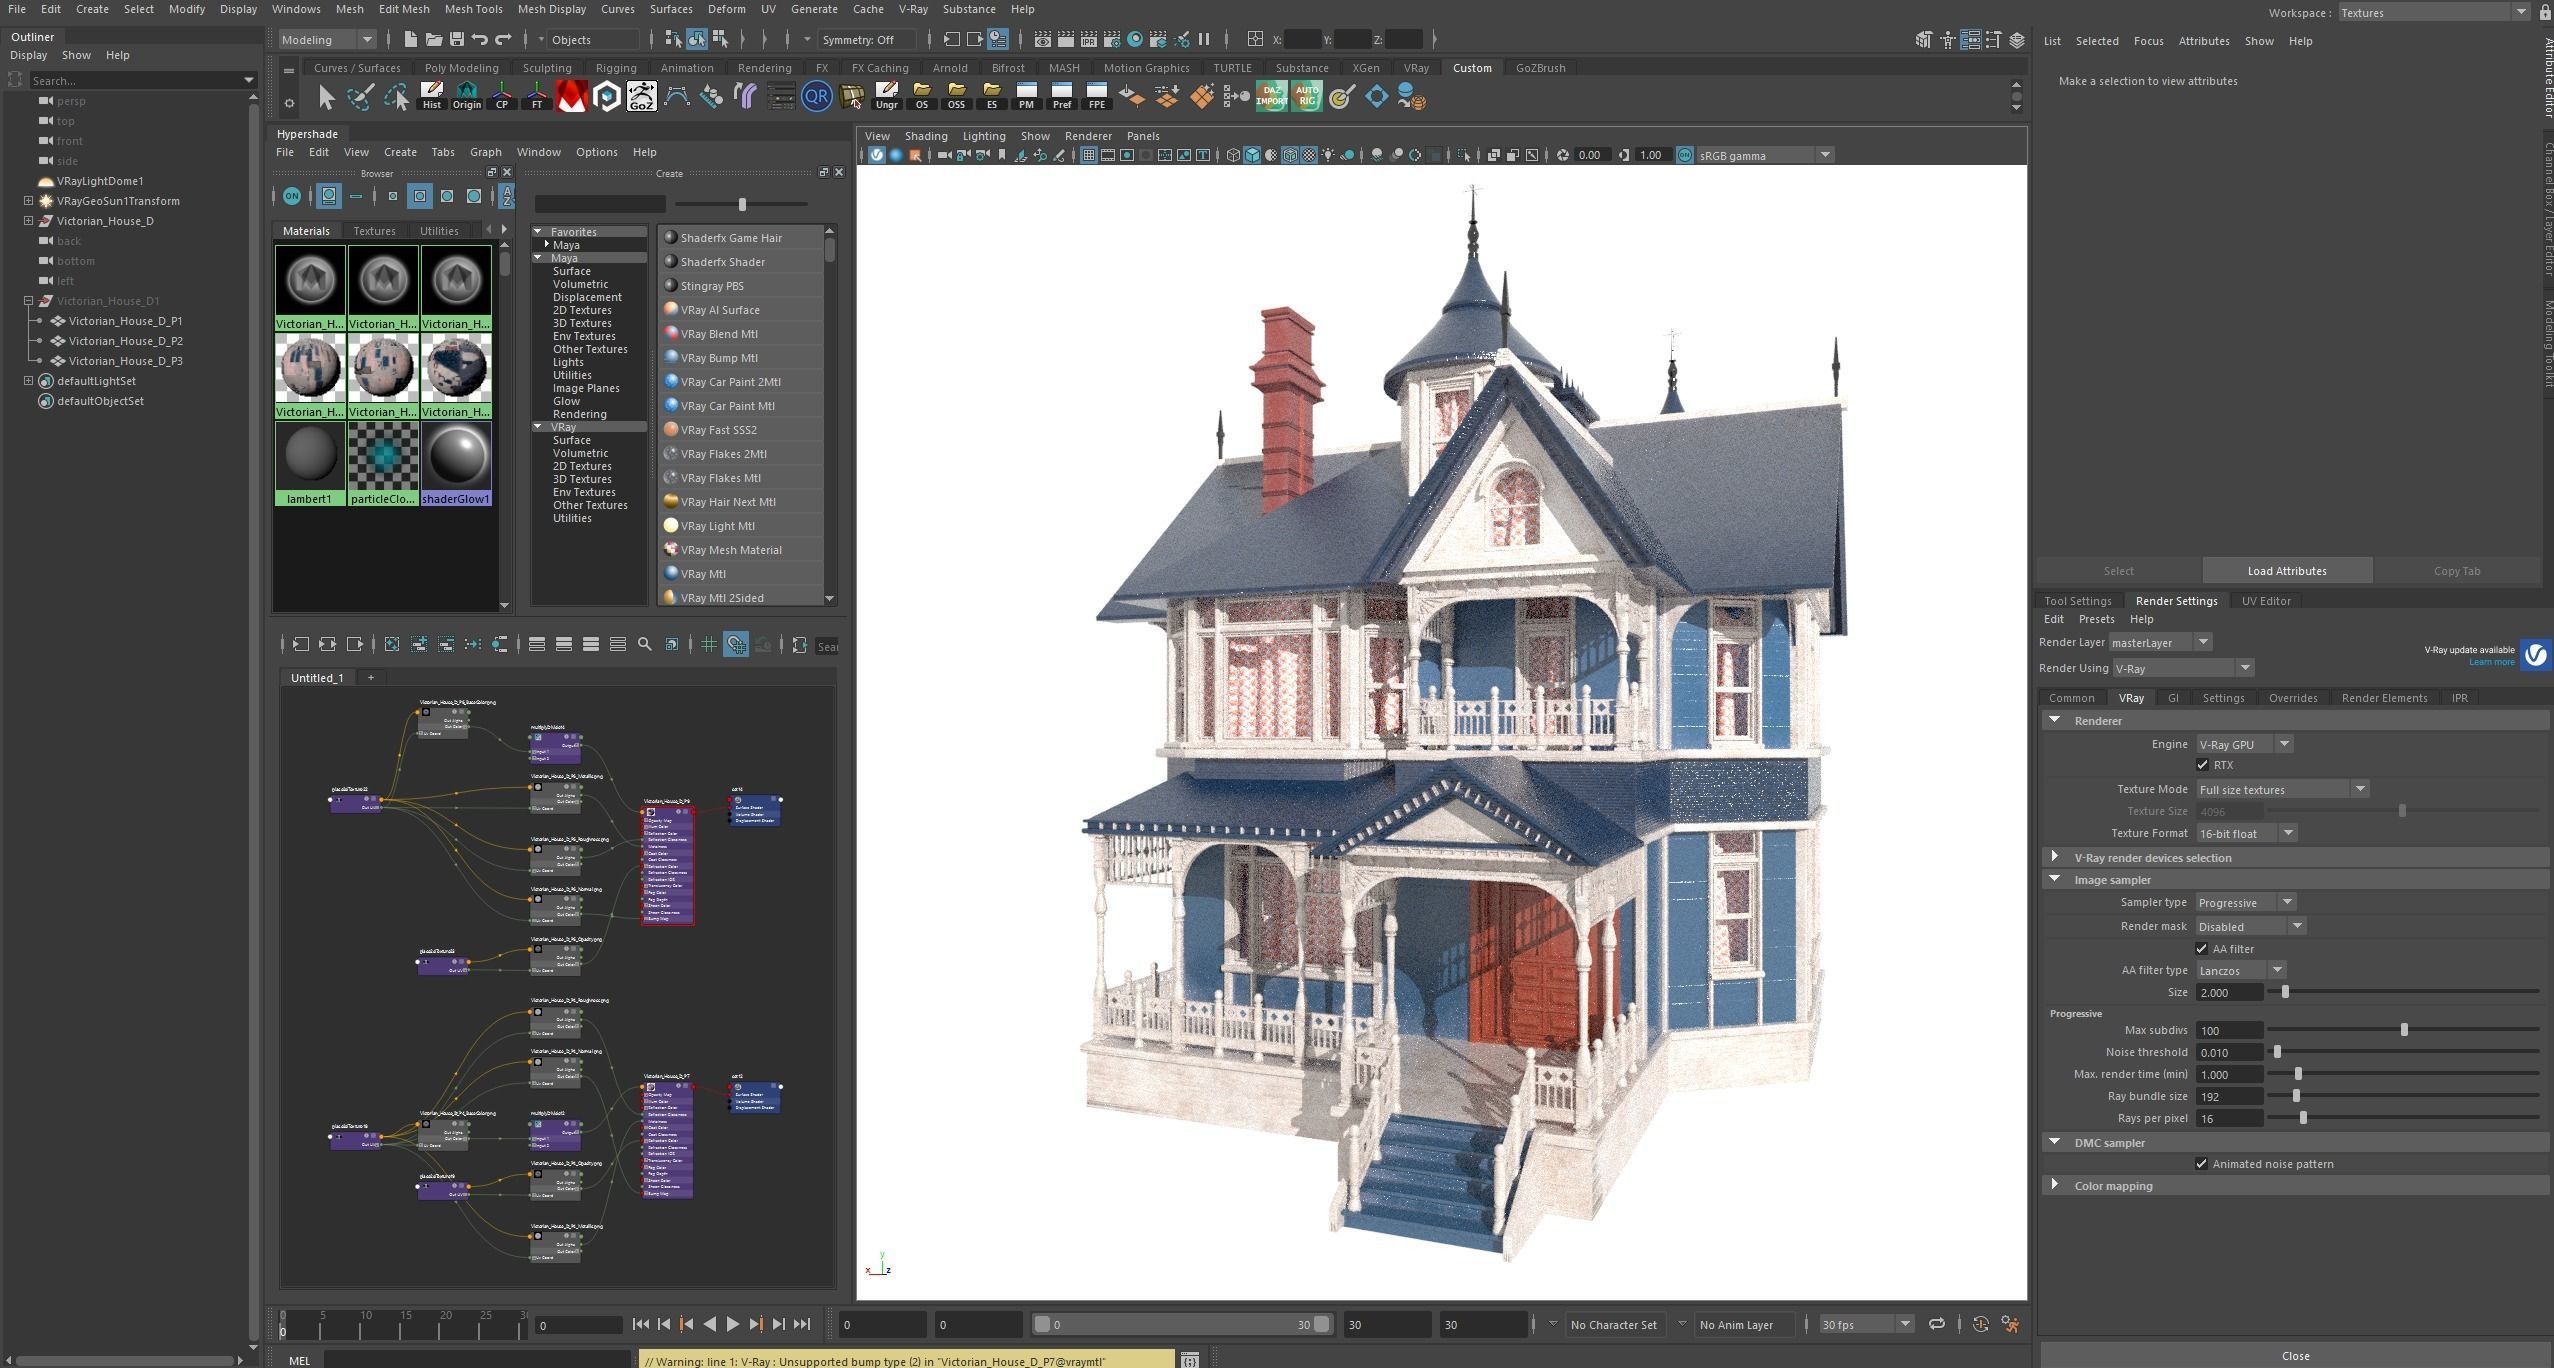This screenshot has width=2554, height=1368.
Task: Open the Render Elements tab
Action: 2384,698
